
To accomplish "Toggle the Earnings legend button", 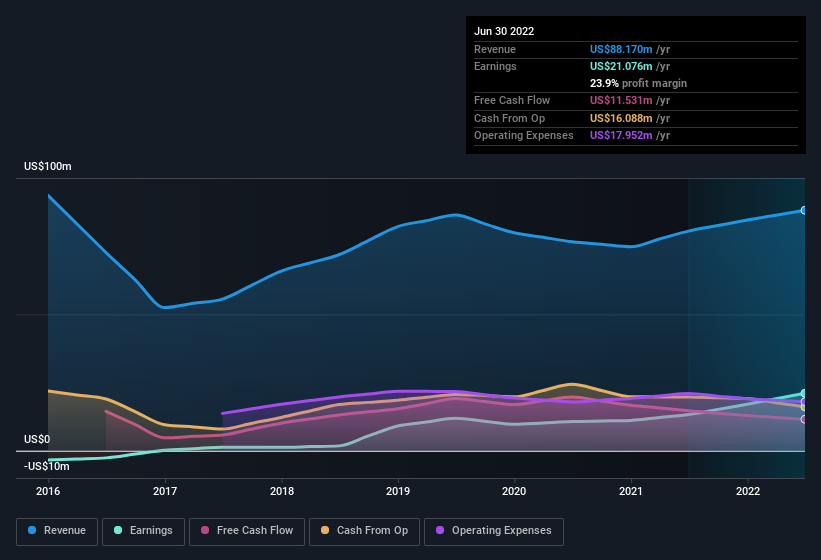I will [143, 531].
